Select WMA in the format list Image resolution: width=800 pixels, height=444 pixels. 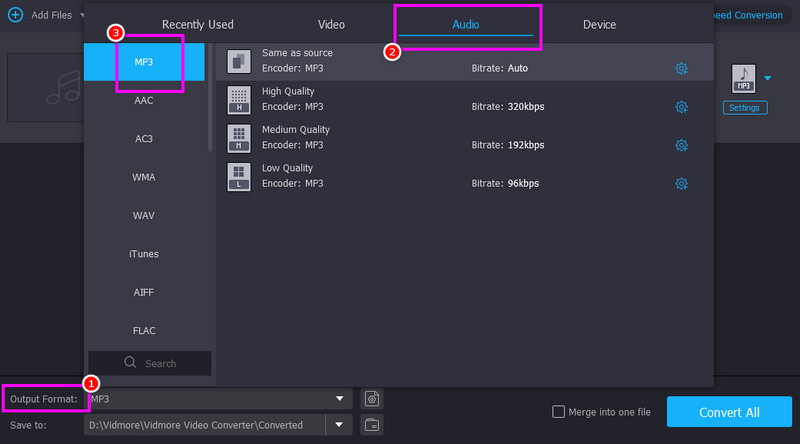pos(144,177)
